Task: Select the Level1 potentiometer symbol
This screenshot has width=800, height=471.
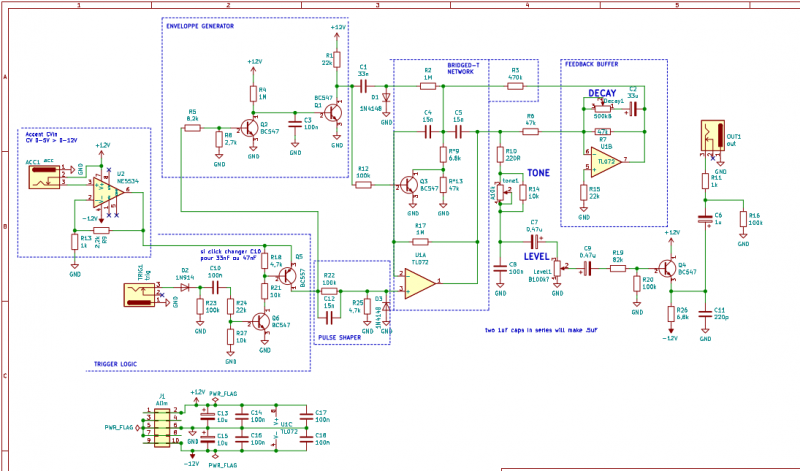Action: pos(557,269)
